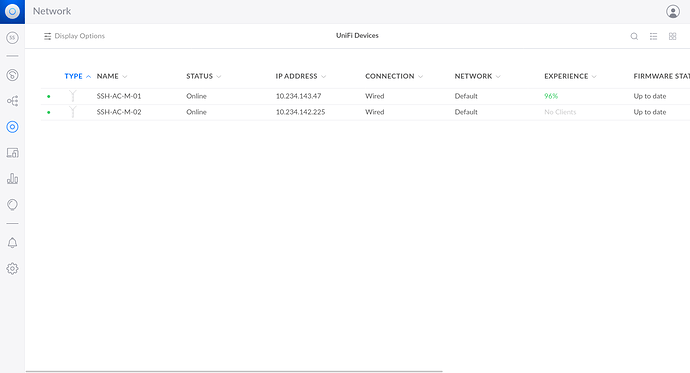The height and width of the screenshot is (373, 690).
Task: Open the user account profile icon
Action: tap(672, 11)
